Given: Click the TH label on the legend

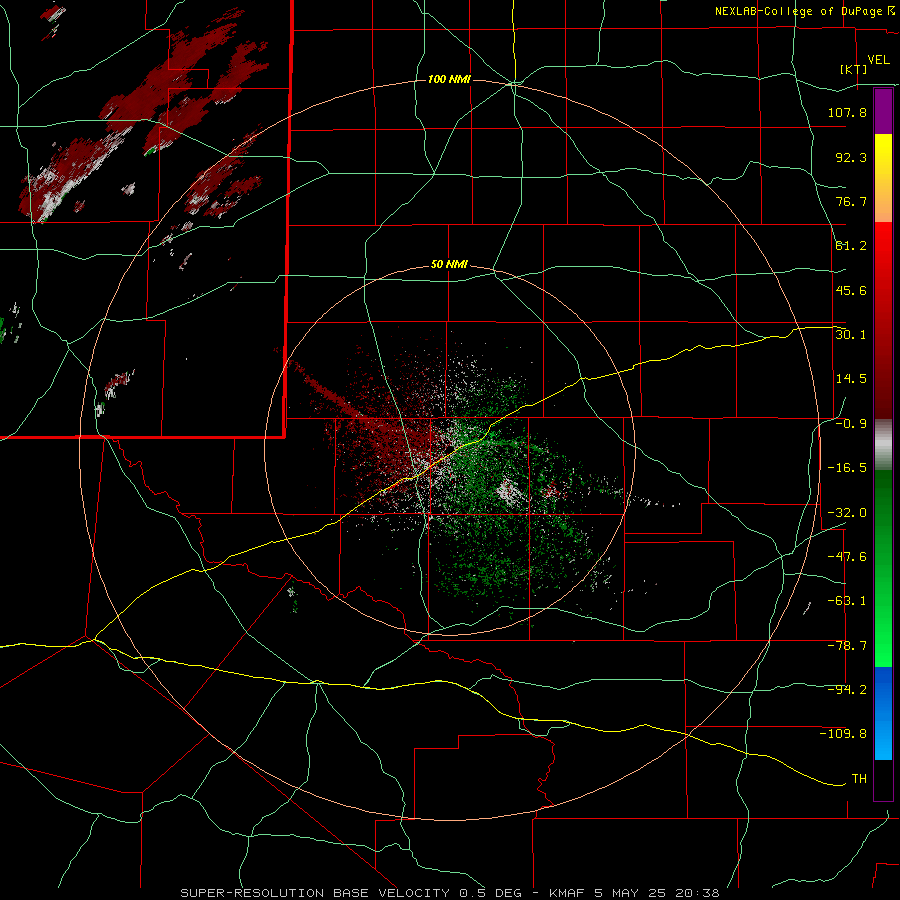Looking at the screenshot, I should (859, 779).
